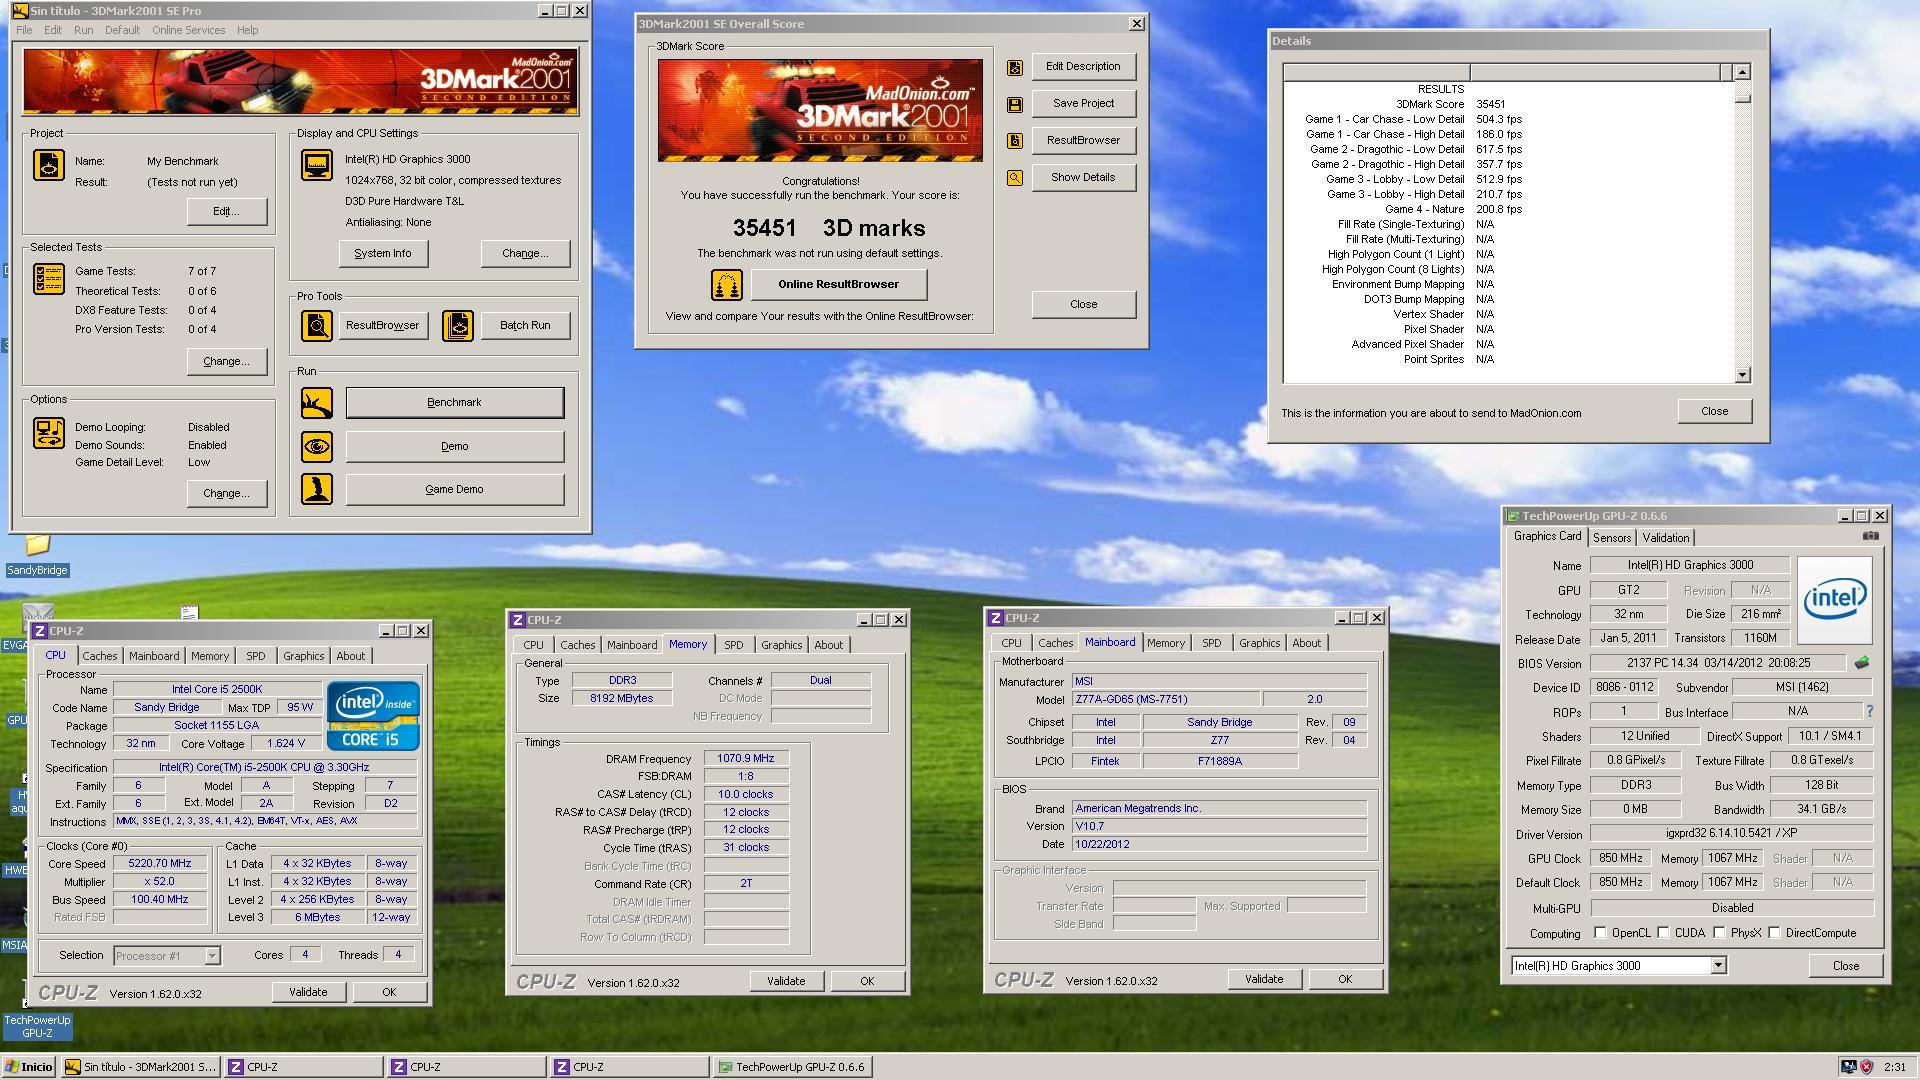Image resolution: width=1920 pixels, height=1080 pixels.
Task: Click the Online ResultBrowser icon
Action: [x=727, y=285]
